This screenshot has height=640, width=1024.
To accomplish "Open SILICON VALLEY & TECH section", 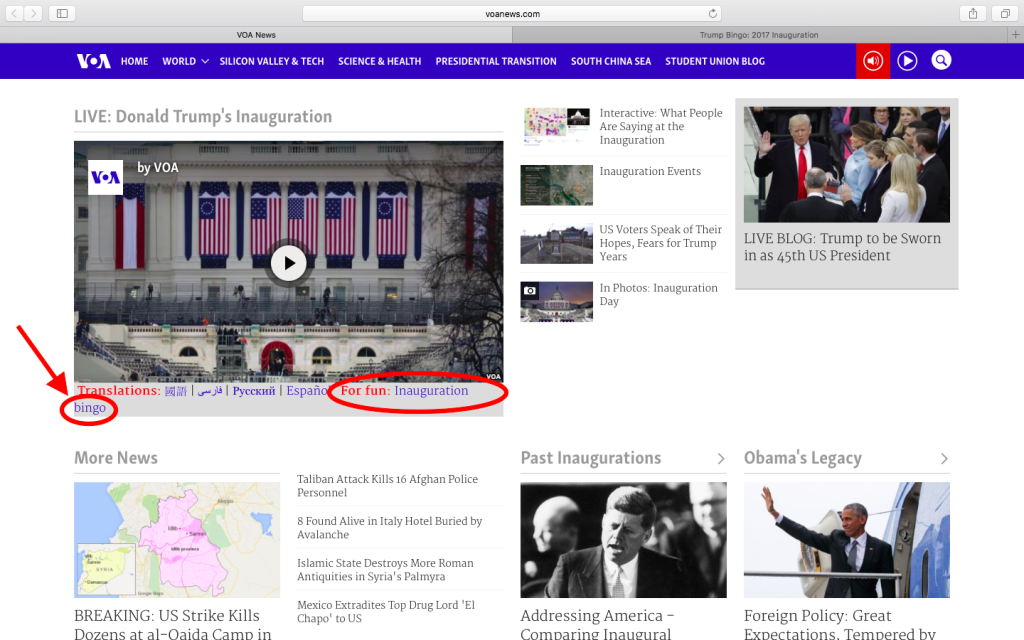I will click(272, 61).
